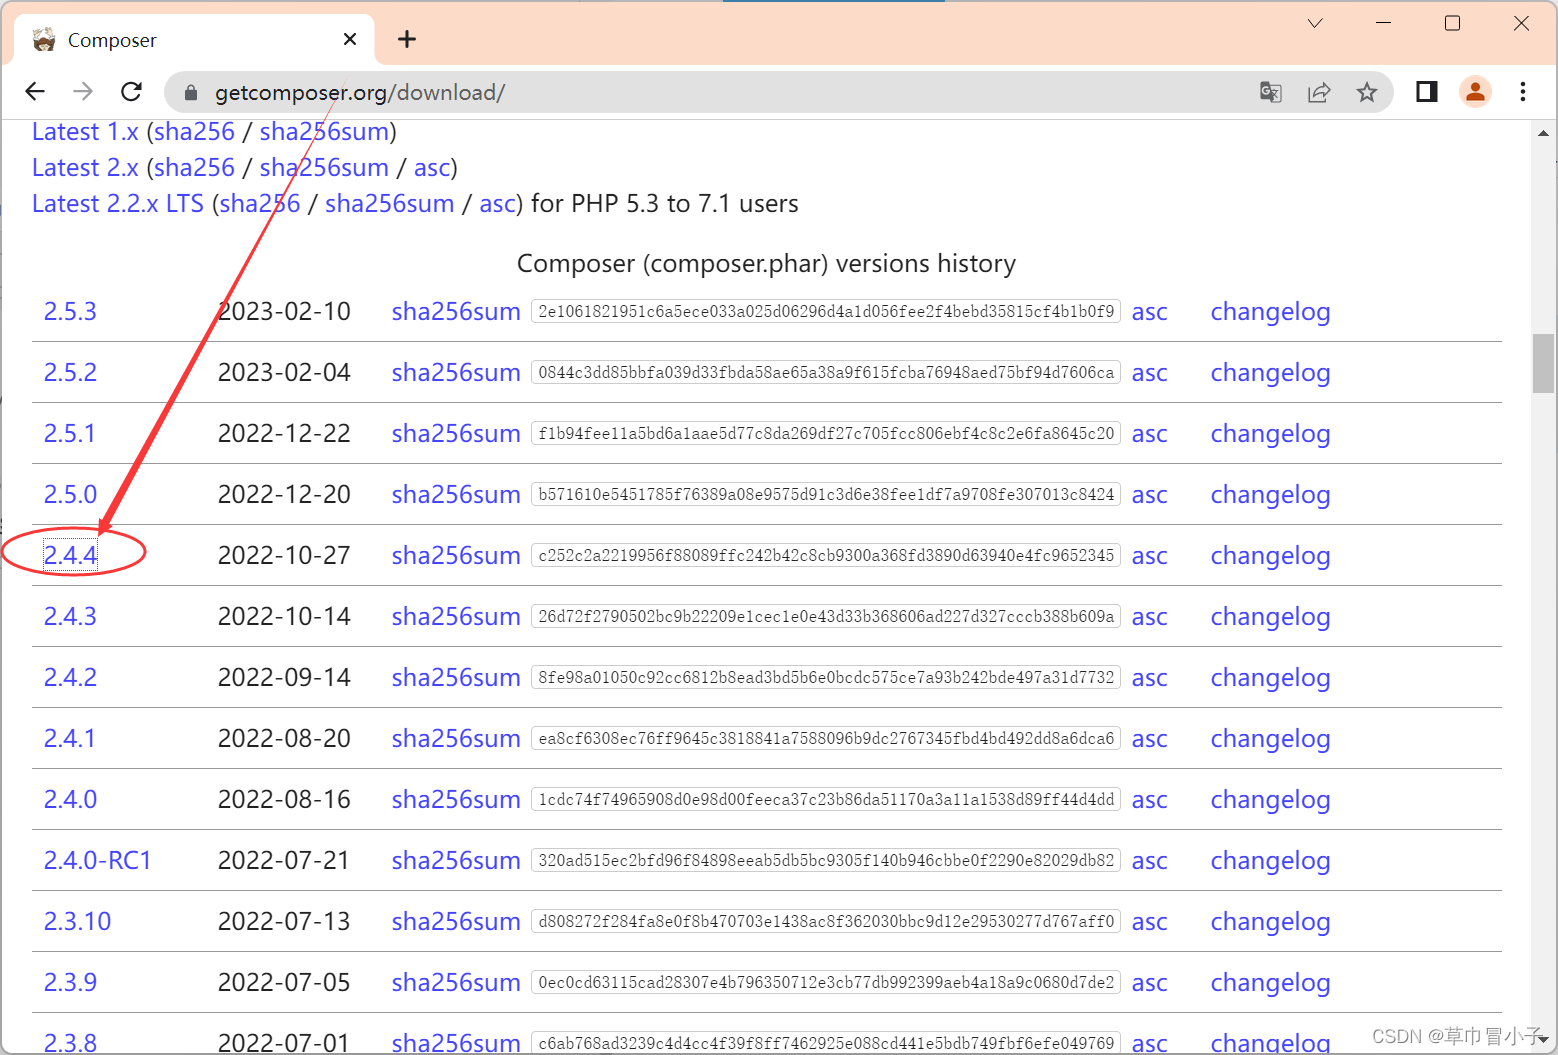1558x1055 pixels.
Task: Open the translate page icon
Action: click(x=1271, y=93)
